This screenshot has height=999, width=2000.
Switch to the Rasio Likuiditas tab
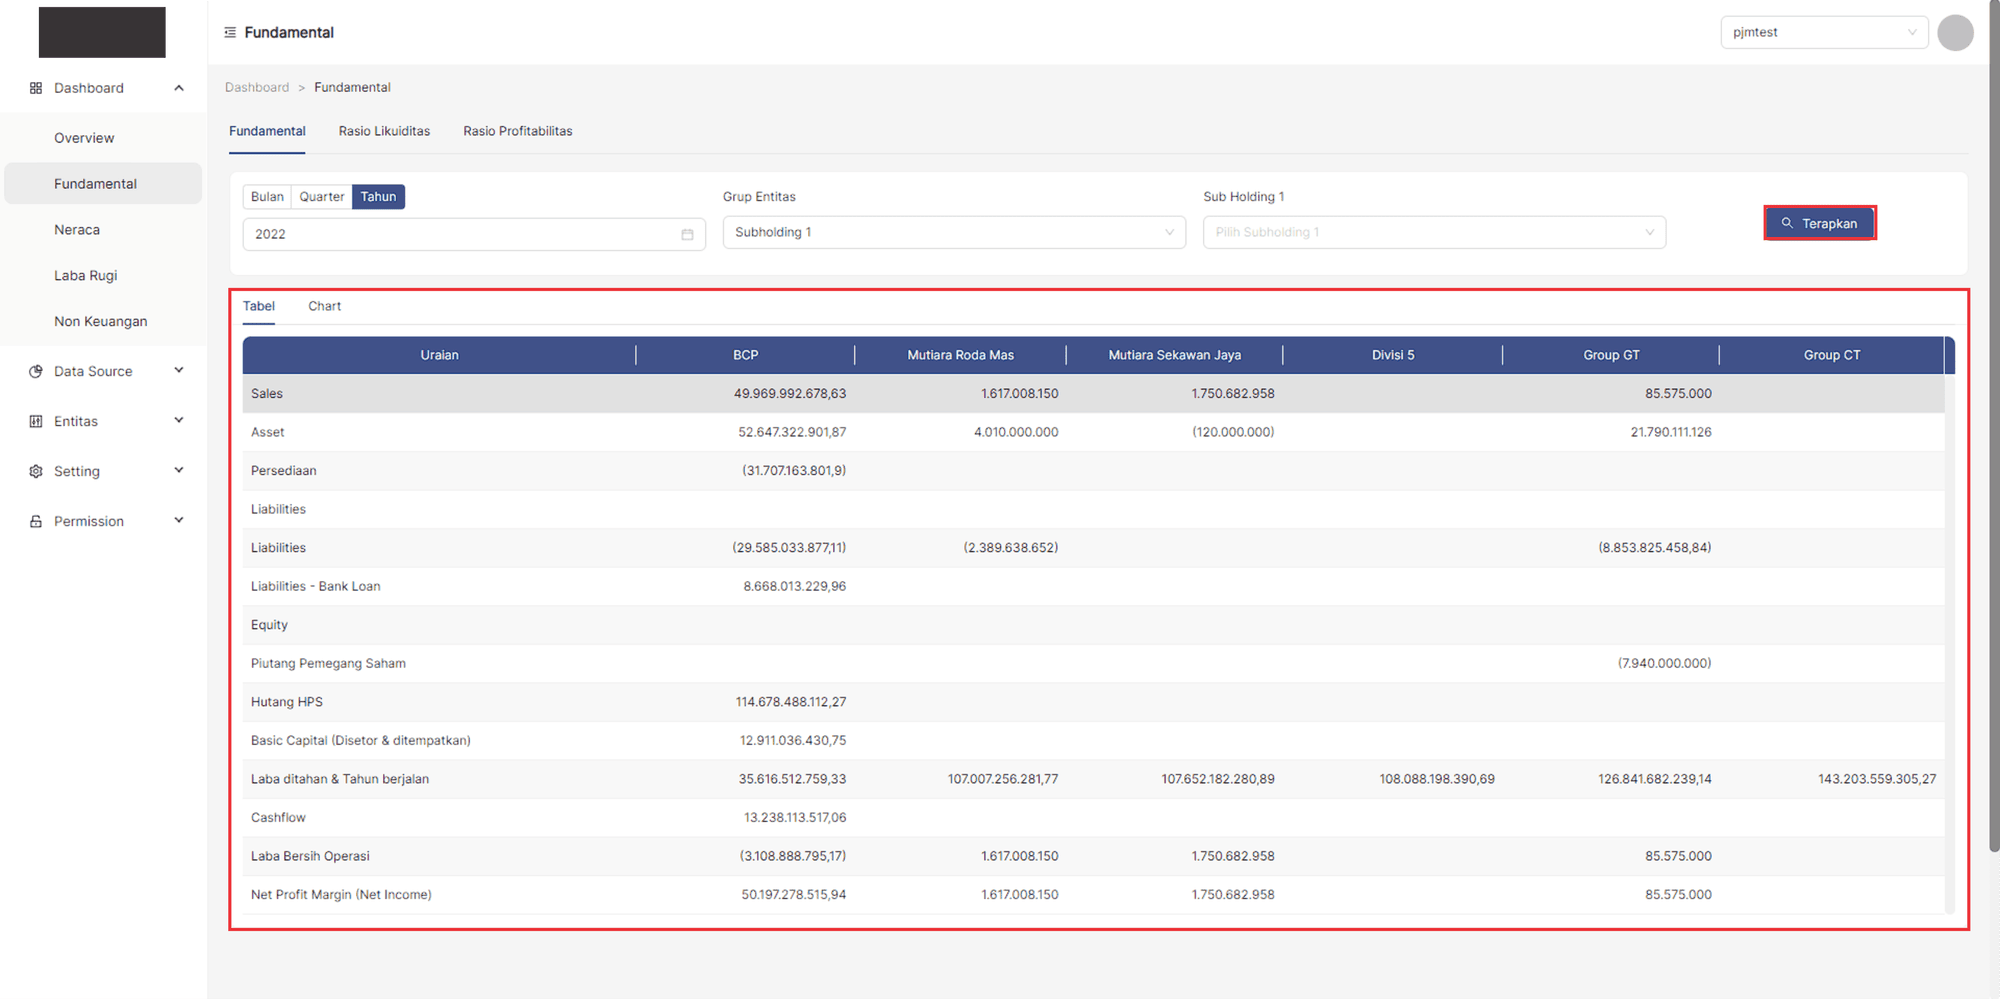point(384,131)
